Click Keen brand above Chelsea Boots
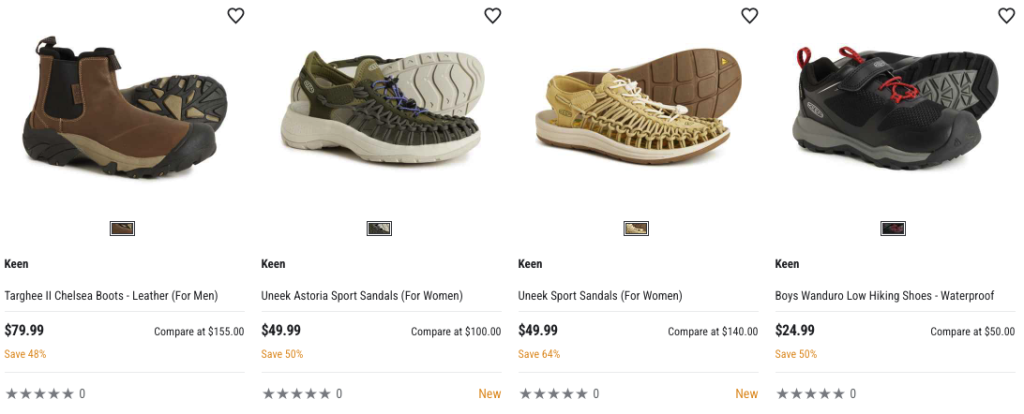Viewport: 1024px width, 414px height. coord(16,264)
